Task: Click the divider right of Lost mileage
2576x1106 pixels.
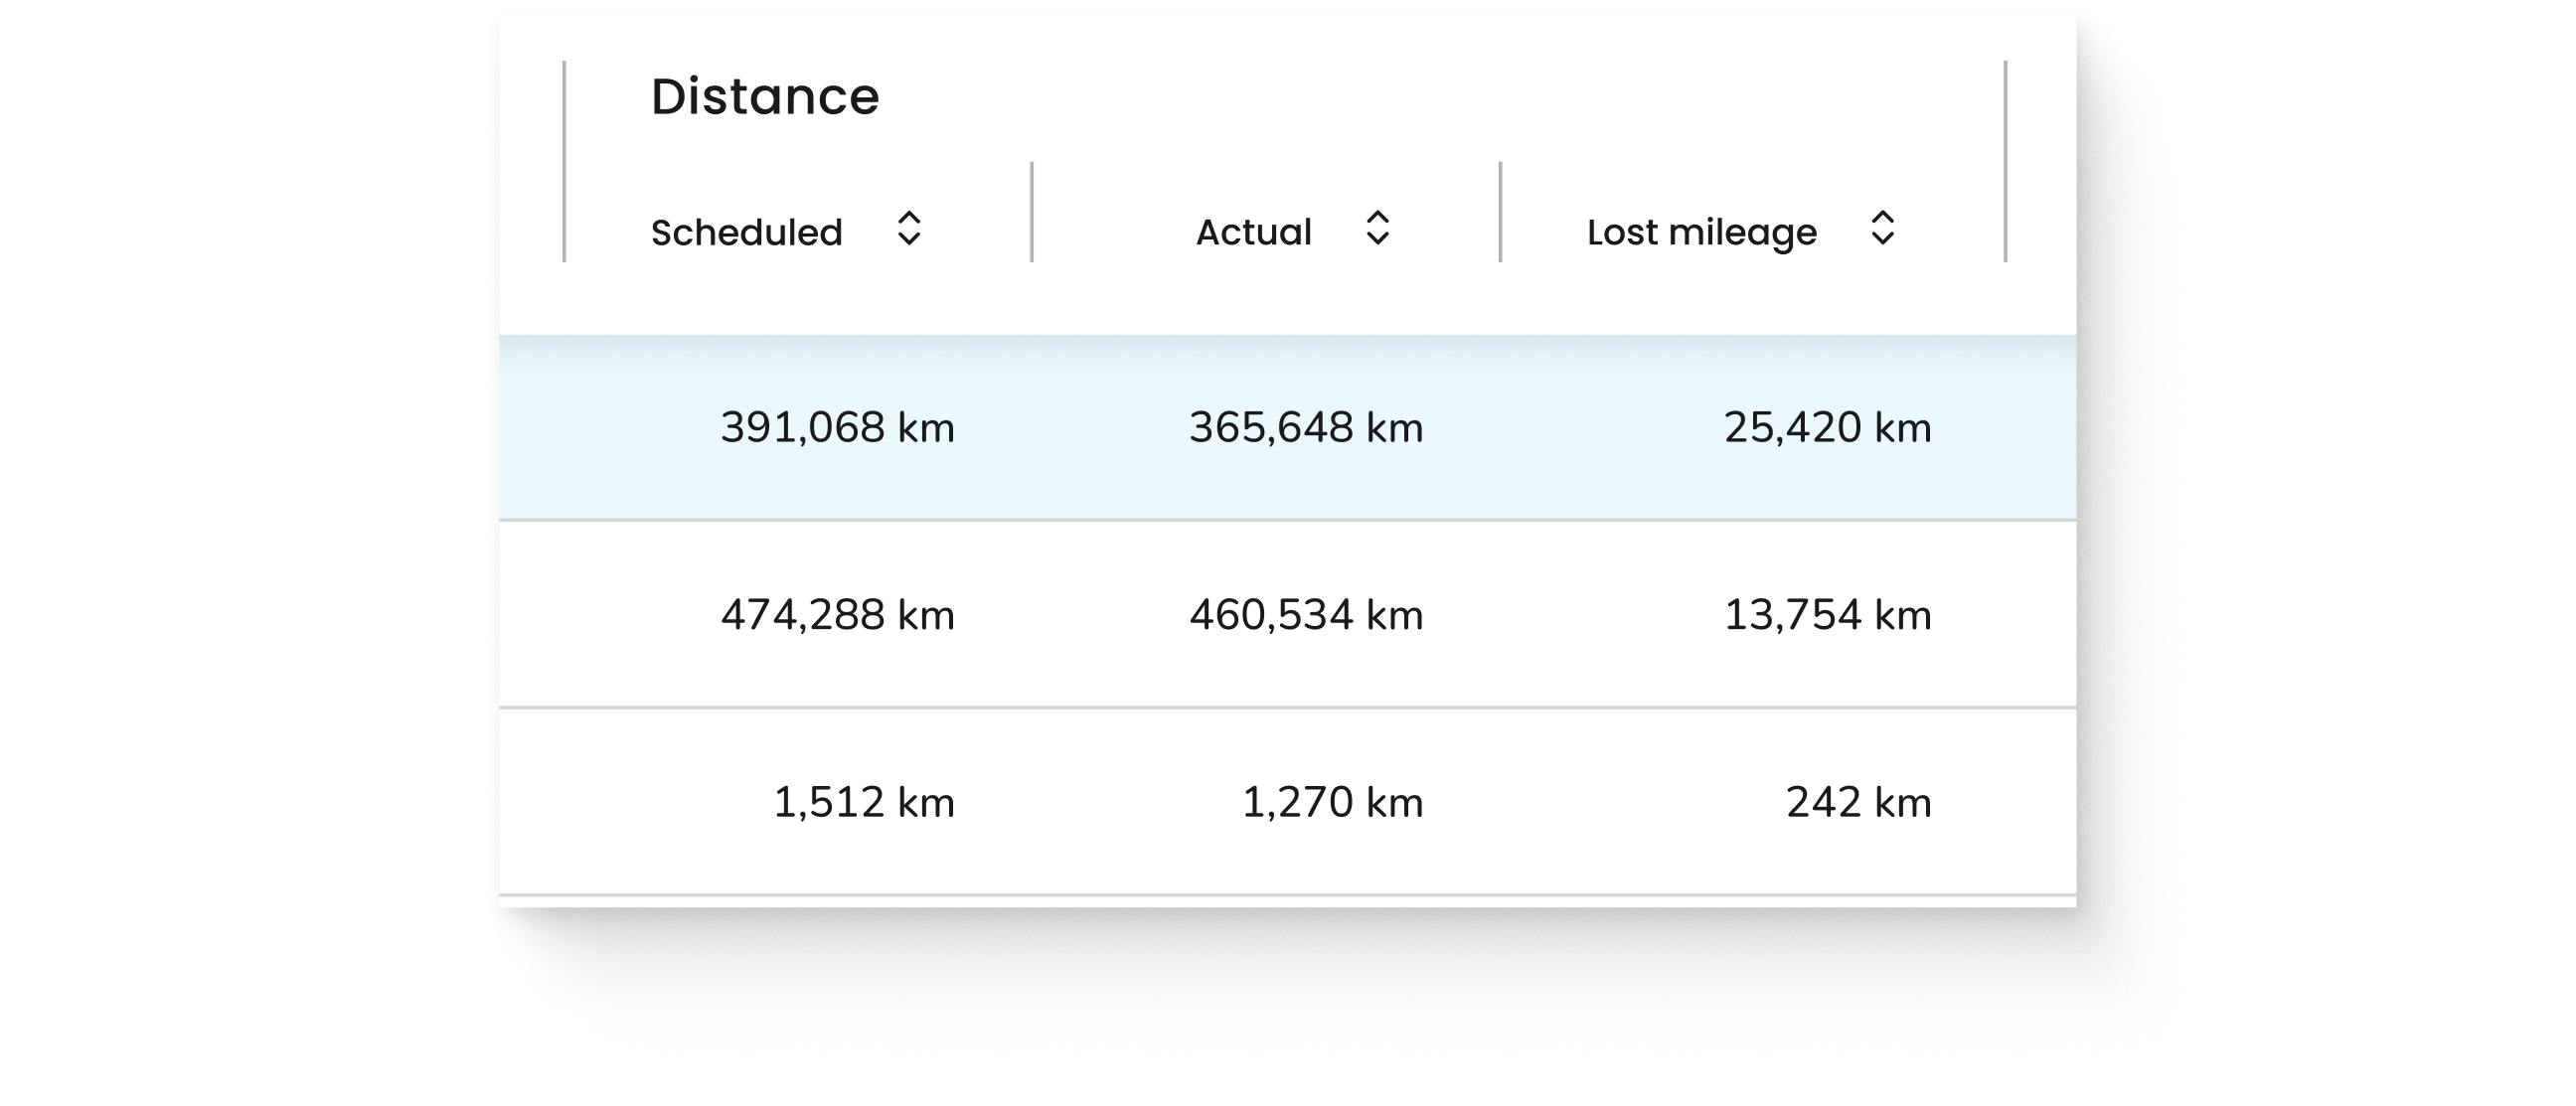Action: pyautogui.click(x=2005, y=161)
